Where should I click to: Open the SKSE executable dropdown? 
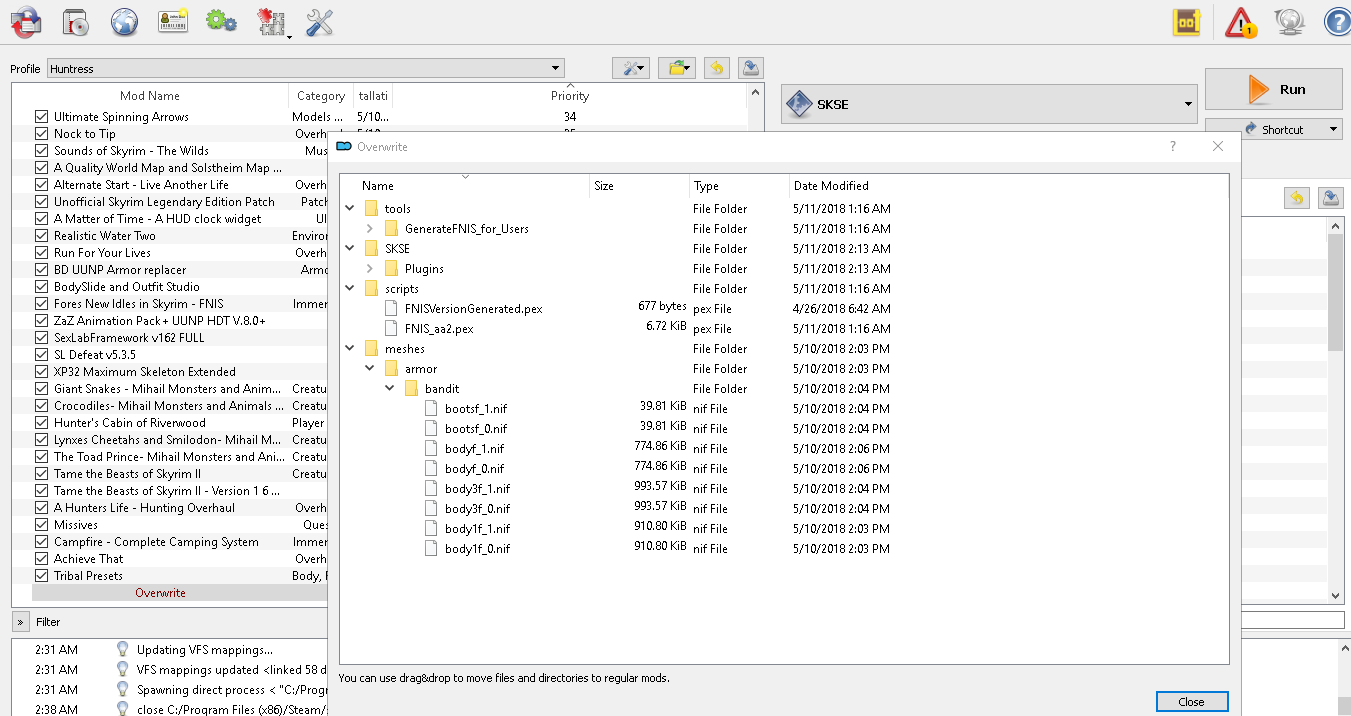coord(989,104)
